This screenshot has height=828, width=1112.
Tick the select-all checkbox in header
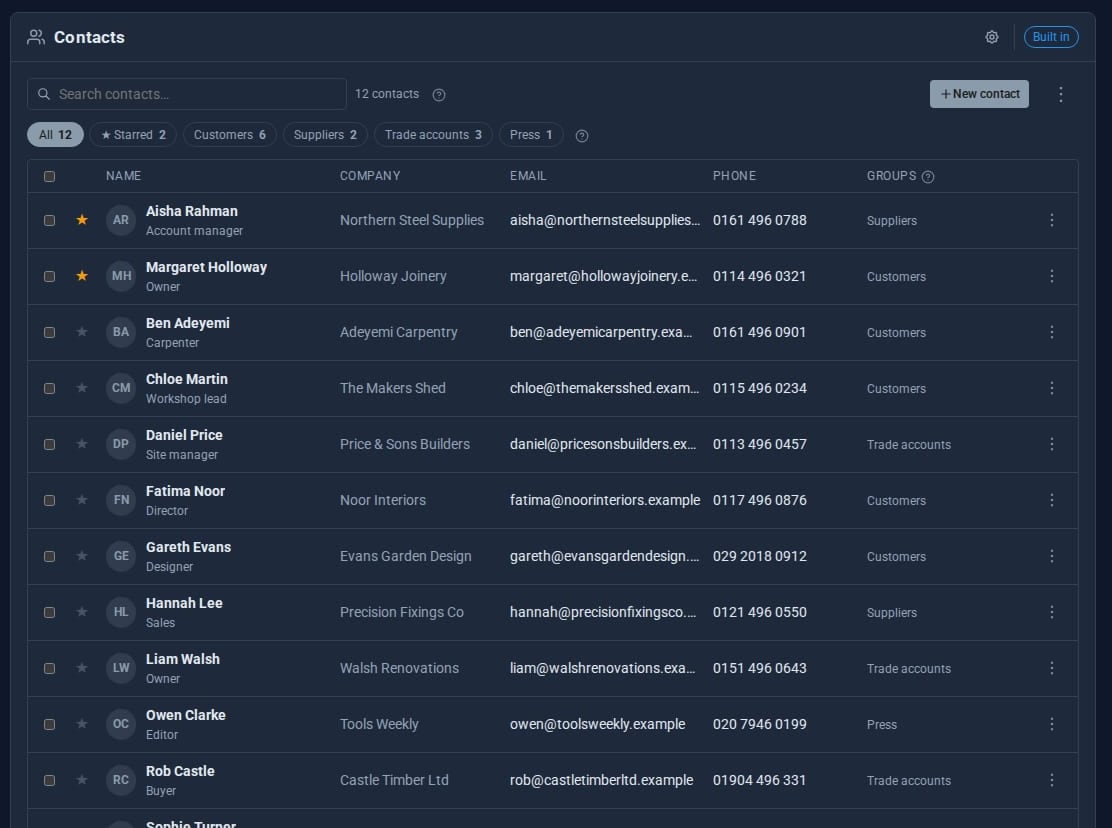tap(50, 177)
